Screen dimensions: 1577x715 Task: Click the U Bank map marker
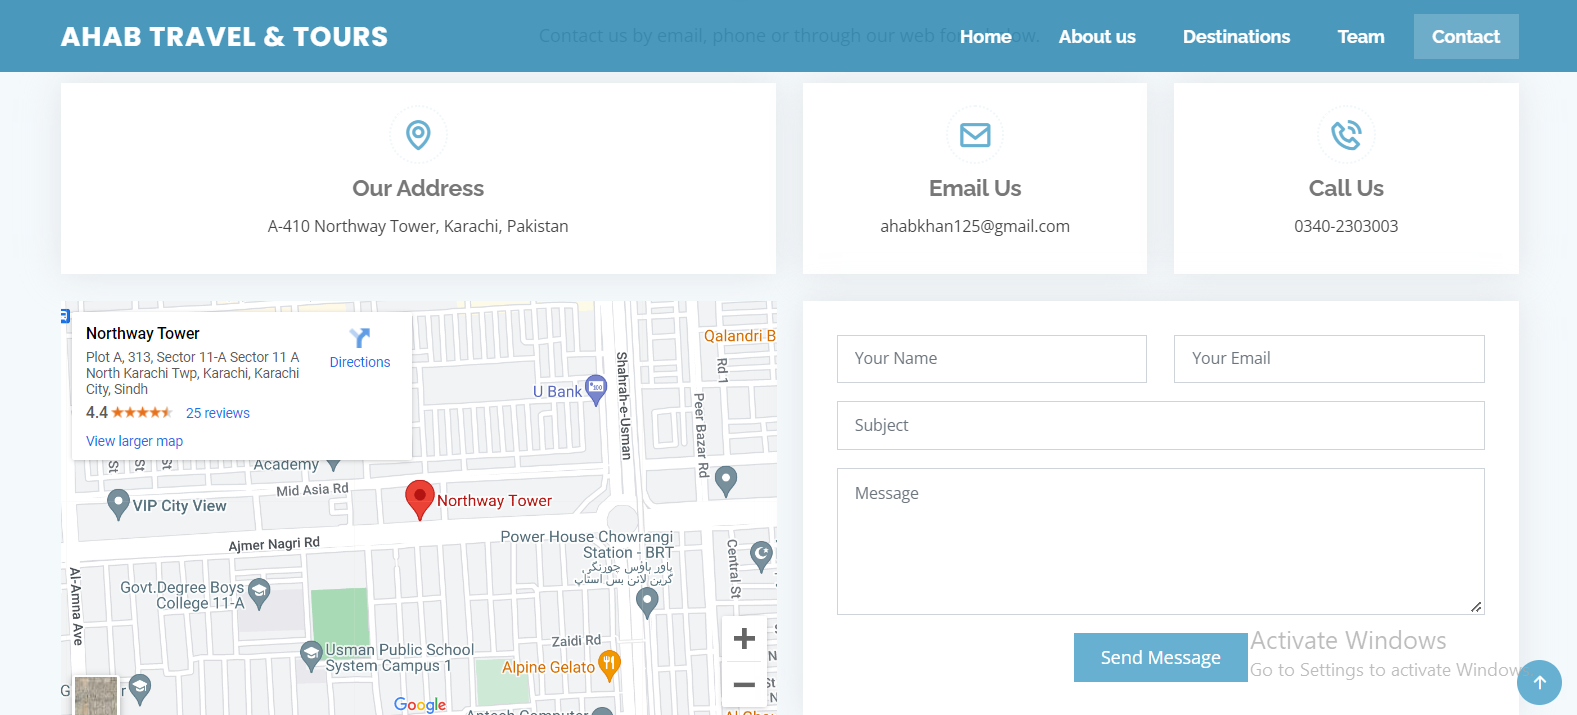point(596,388)
